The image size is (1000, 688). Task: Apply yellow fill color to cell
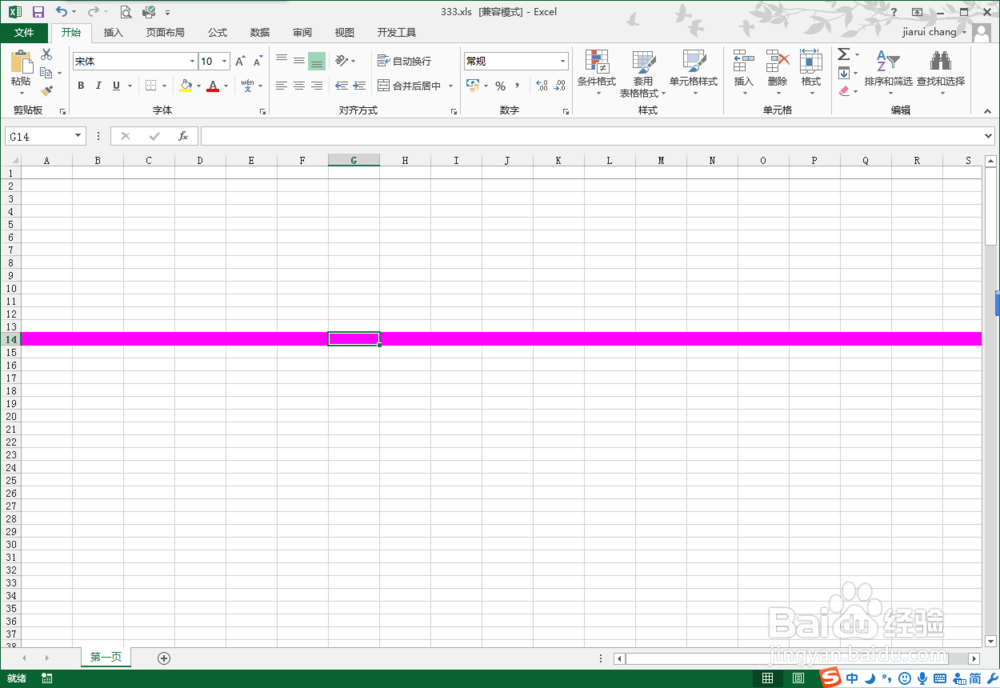tap(186, 85)
